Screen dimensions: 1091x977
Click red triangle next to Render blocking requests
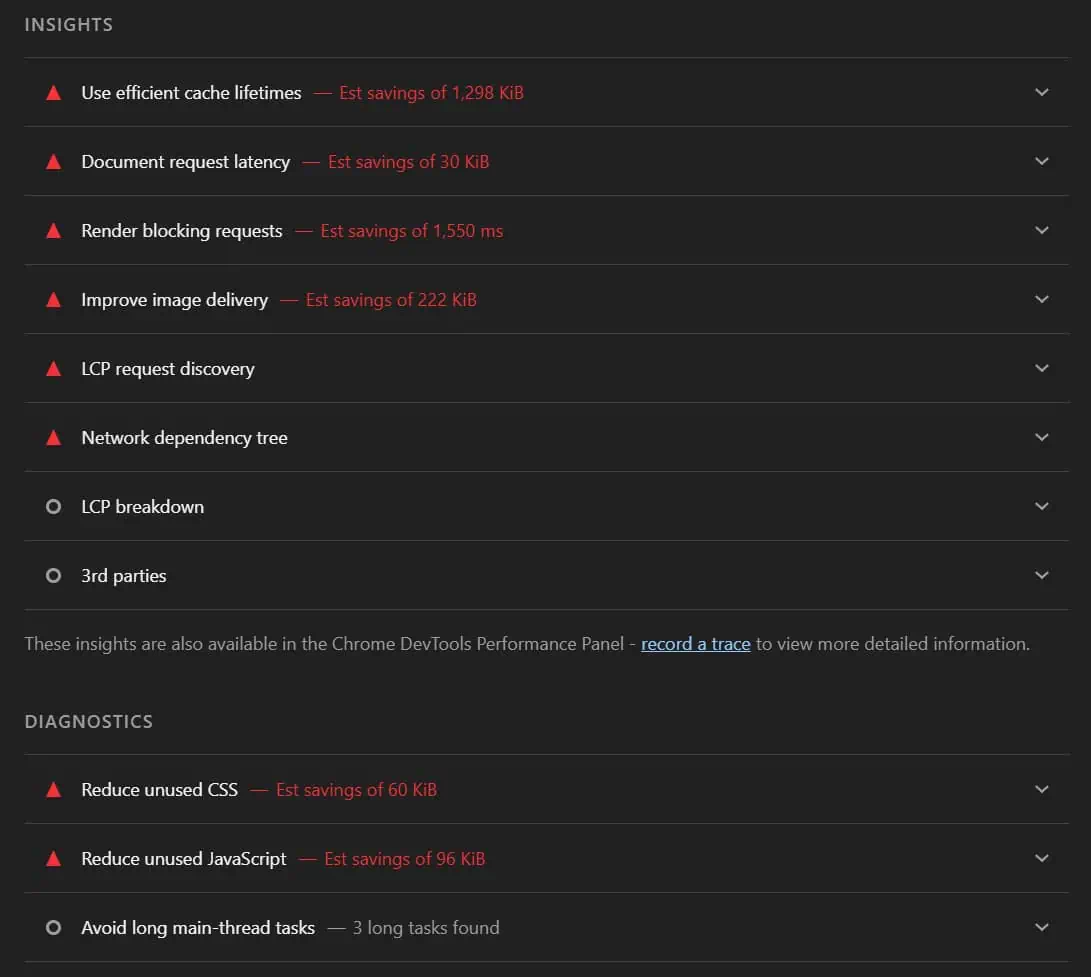coord(54,231)
